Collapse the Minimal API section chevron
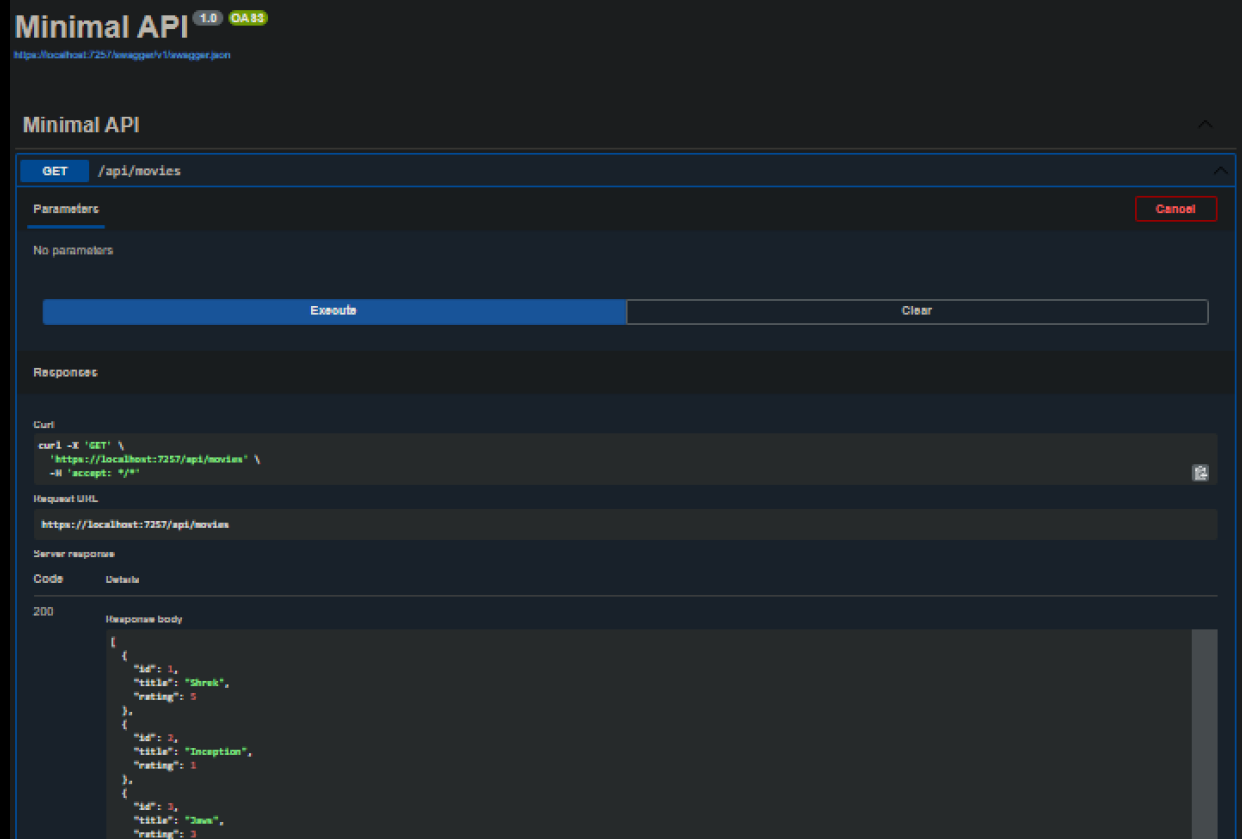This screenshot has width=1242, height=839. (1205, 125)
